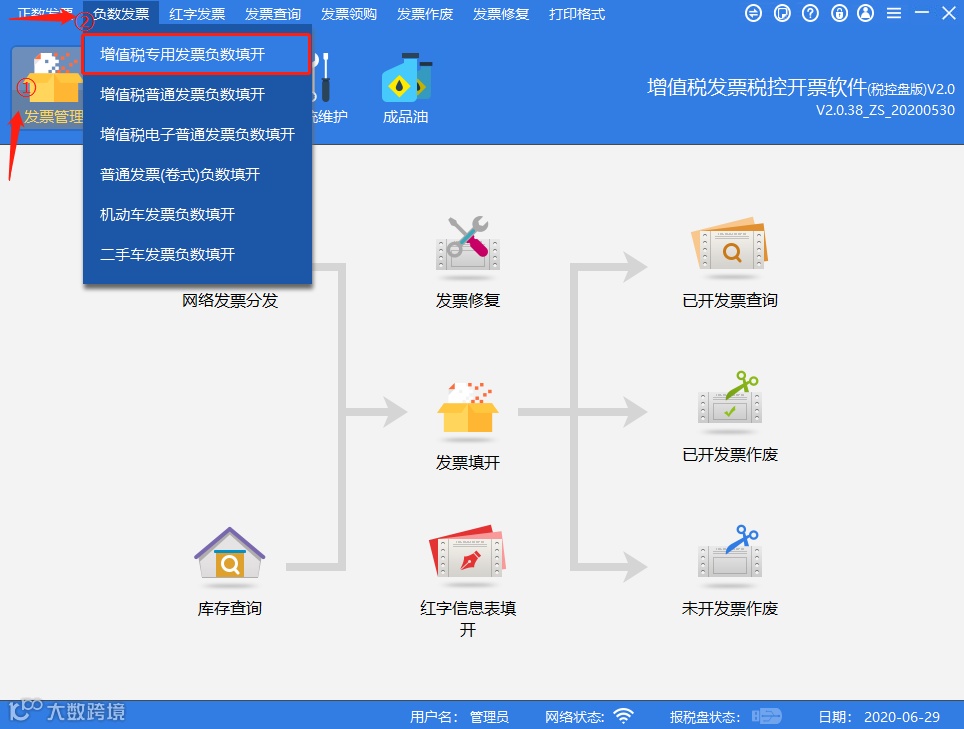Image resolution: width=964 pixels, height=729 pixels.
Task: Select 增值税专用发票负数填开
Action: click(x=196, y=54)
